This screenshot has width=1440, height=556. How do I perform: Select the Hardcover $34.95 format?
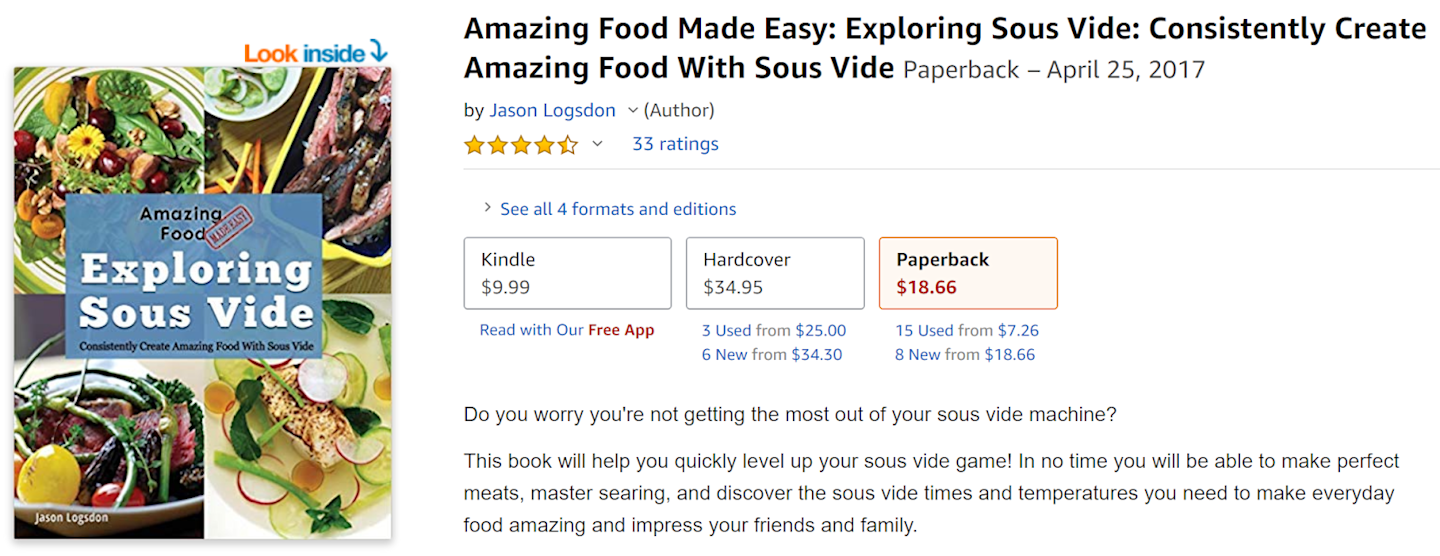(x=775, y=273)
